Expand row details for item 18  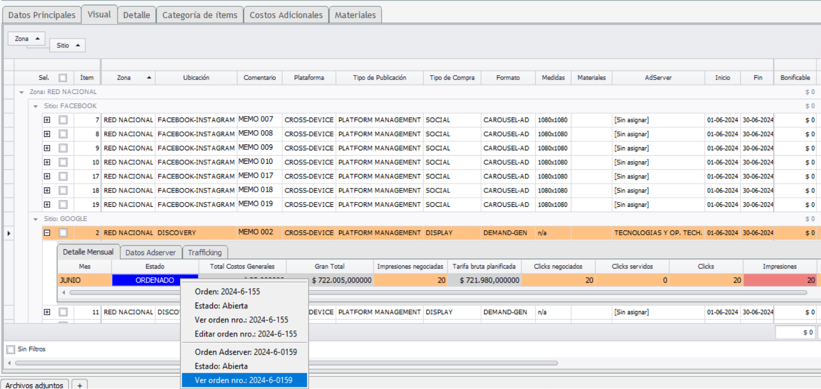click(x=47, y=191)
